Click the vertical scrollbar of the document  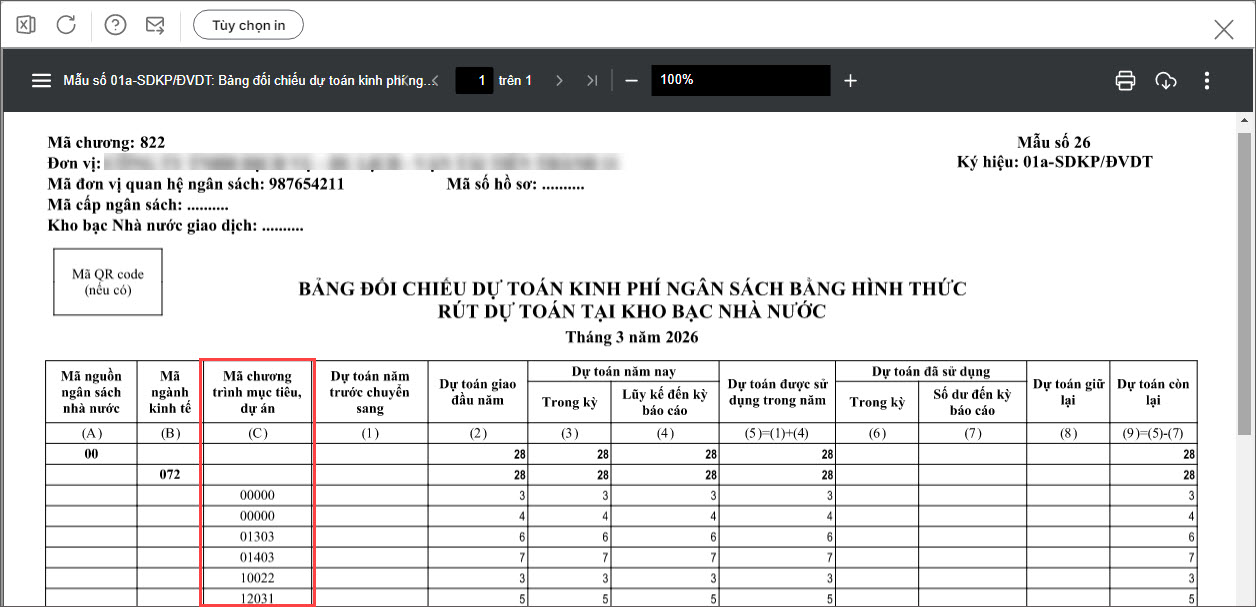(x=1244, y=280)
